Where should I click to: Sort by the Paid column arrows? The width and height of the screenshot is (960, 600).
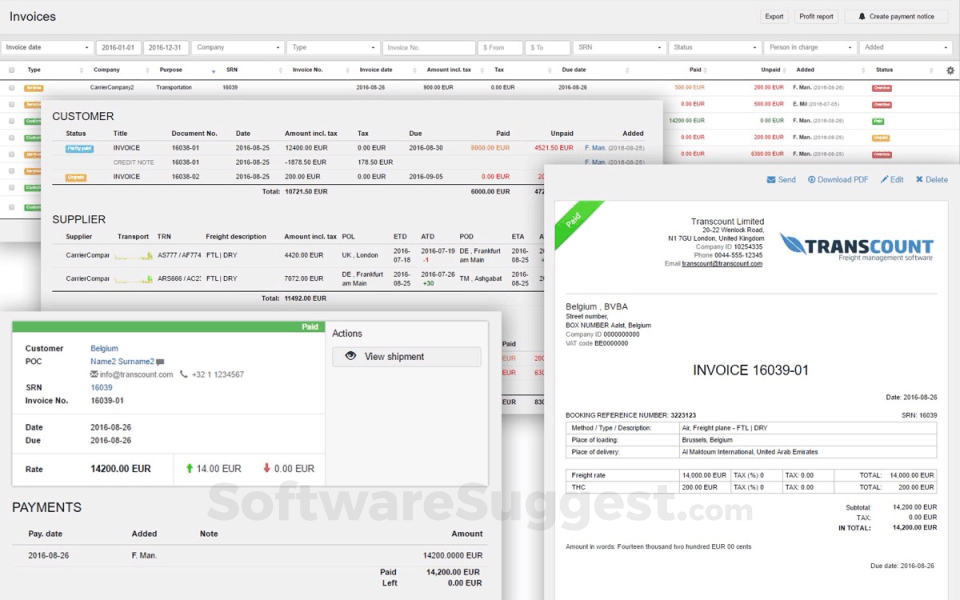click(706, 70)
